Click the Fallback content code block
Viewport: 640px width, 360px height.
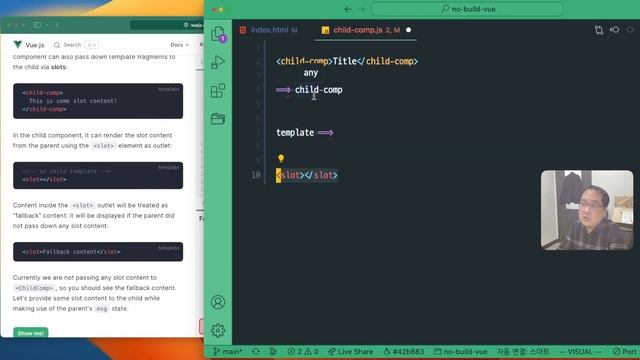(98, 252)
